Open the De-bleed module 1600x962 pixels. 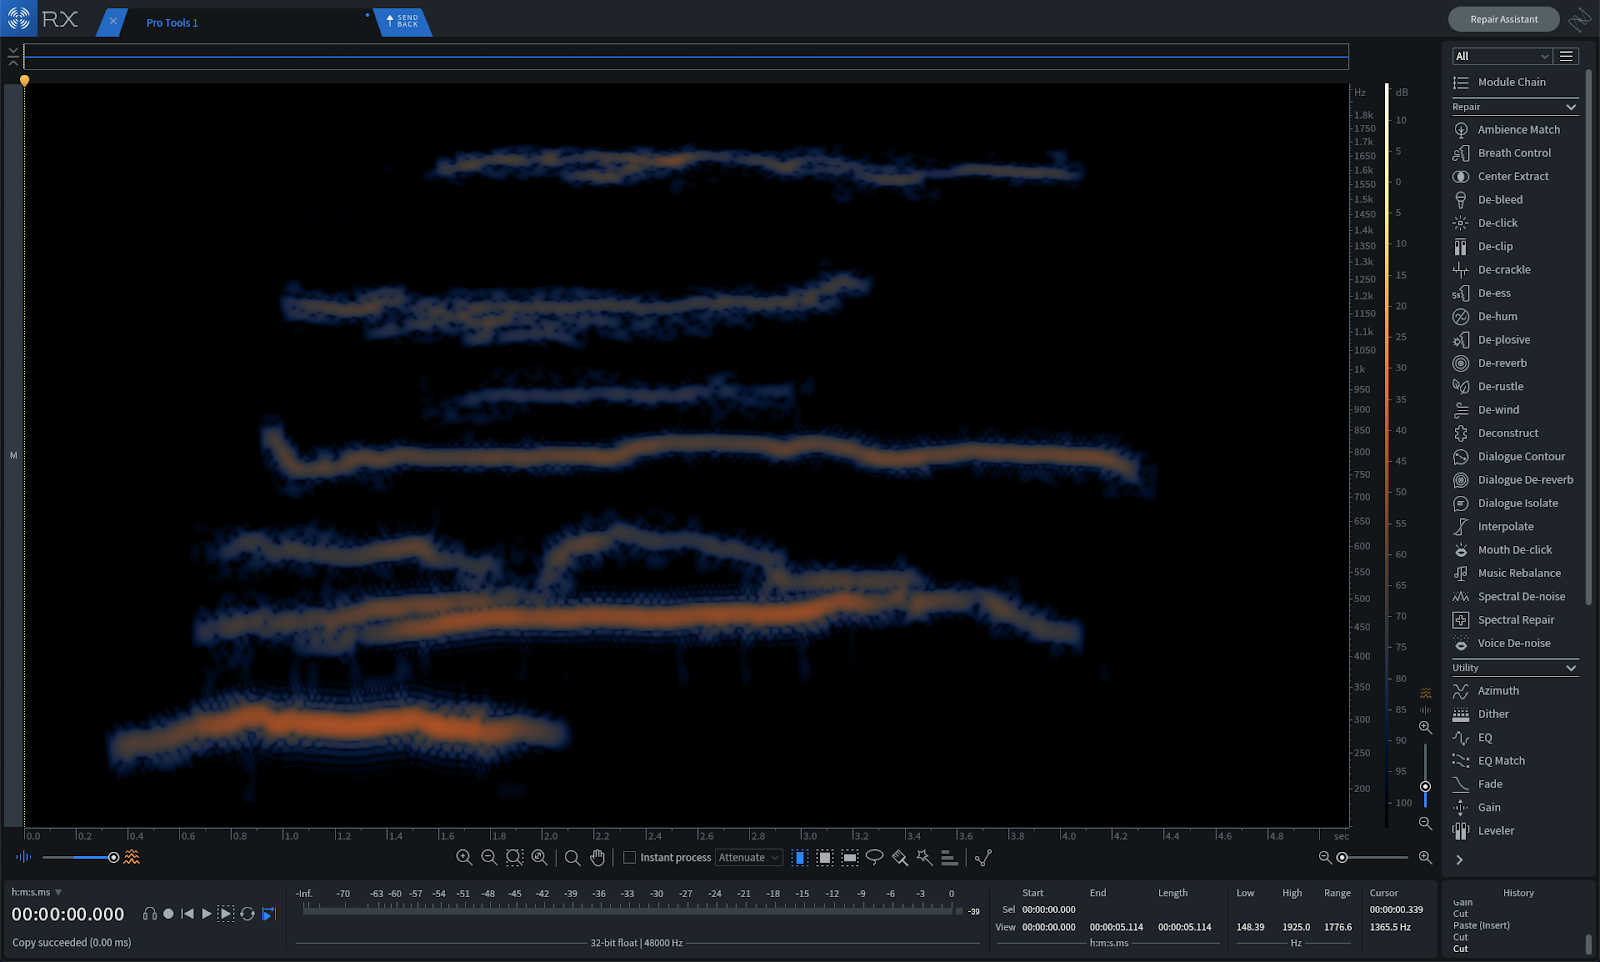[x=1515, y=200]
